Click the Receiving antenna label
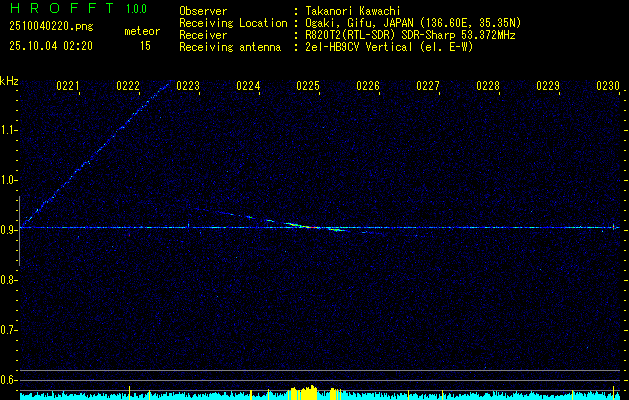Viewport: 629px width, 400px height. 230,47
